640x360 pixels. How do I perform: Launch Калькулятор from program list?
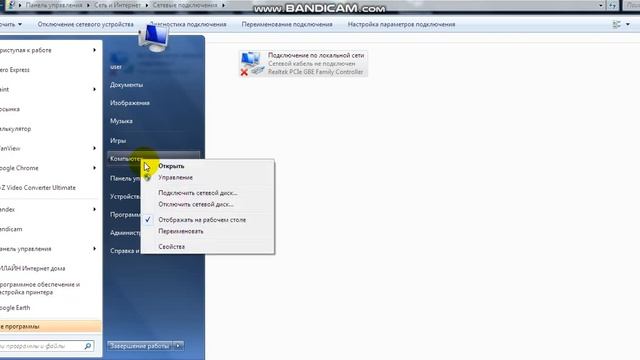(x=16, y=129)
